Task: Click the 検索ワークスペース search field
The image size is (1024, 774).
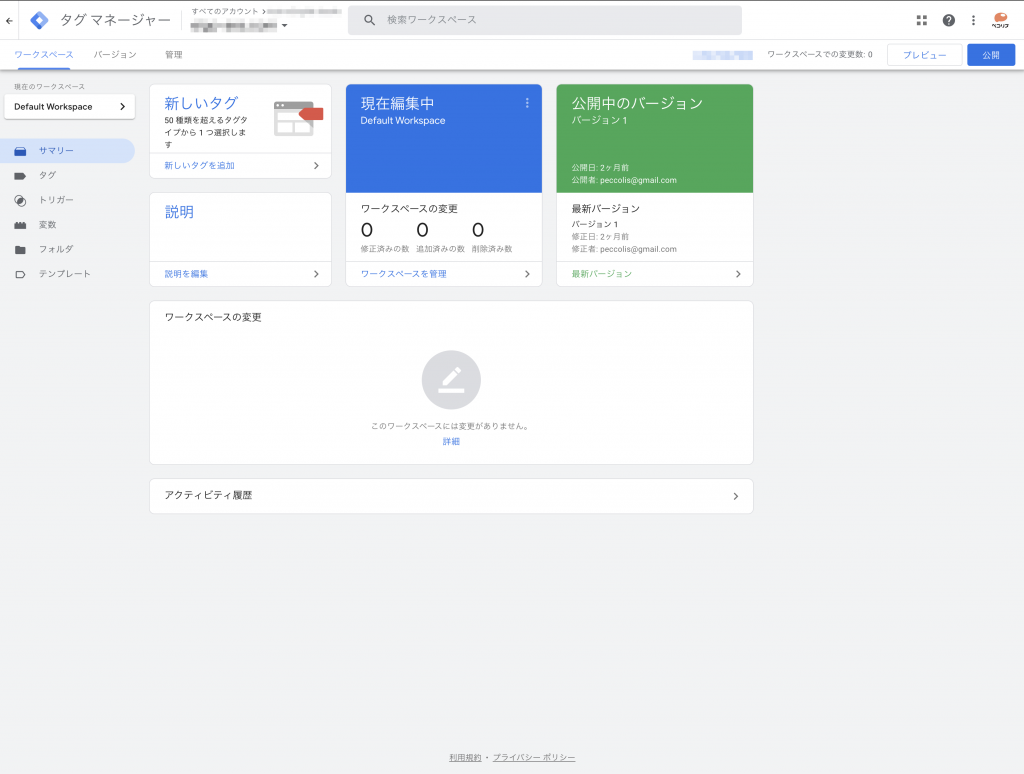Action: [x=545, y=20]
